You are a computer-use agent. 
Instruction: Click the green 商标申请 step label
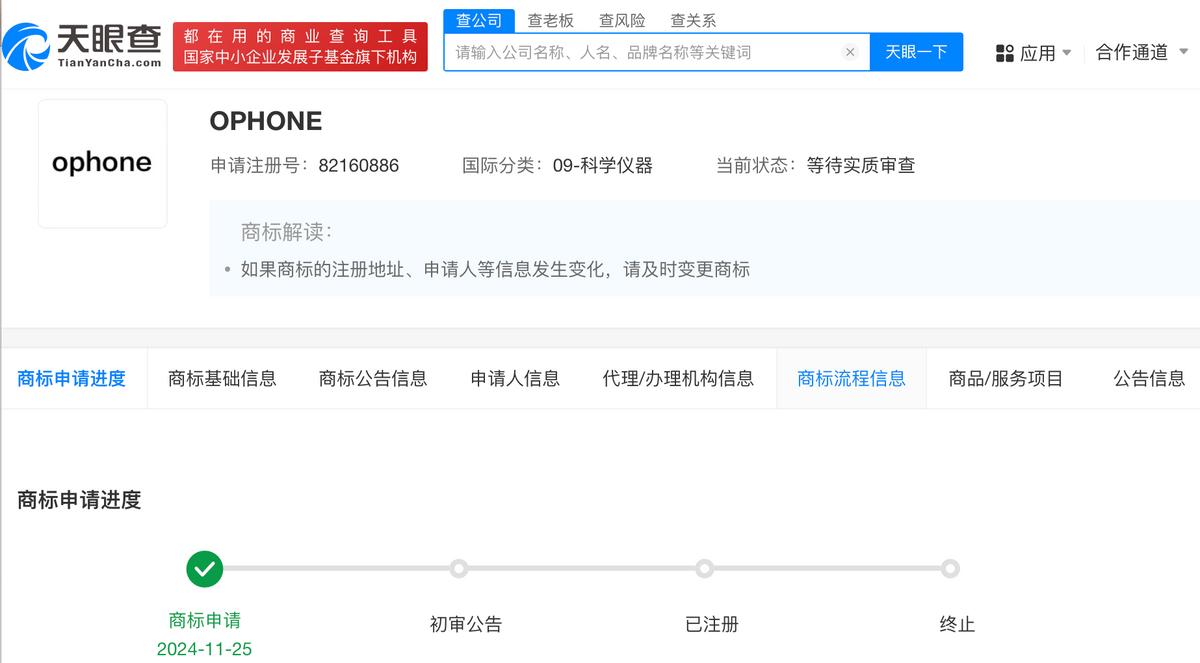click(x=205, y=620)
